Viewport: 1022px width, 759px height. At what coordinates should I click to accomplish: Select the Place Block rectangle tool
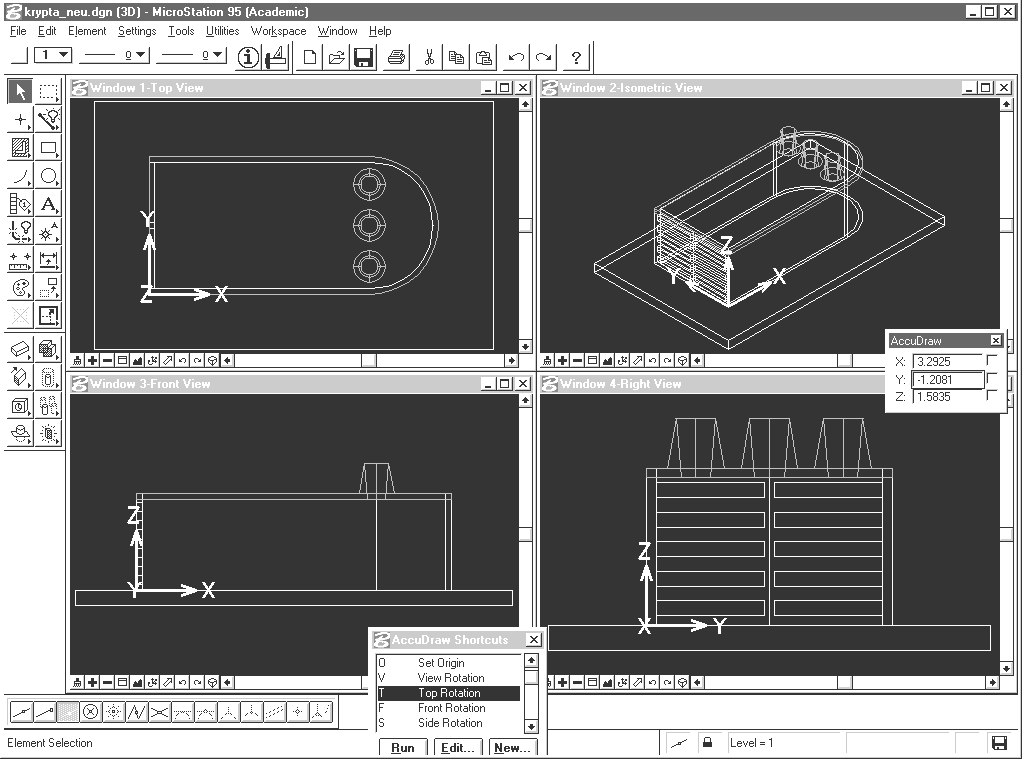click(48, 147)
